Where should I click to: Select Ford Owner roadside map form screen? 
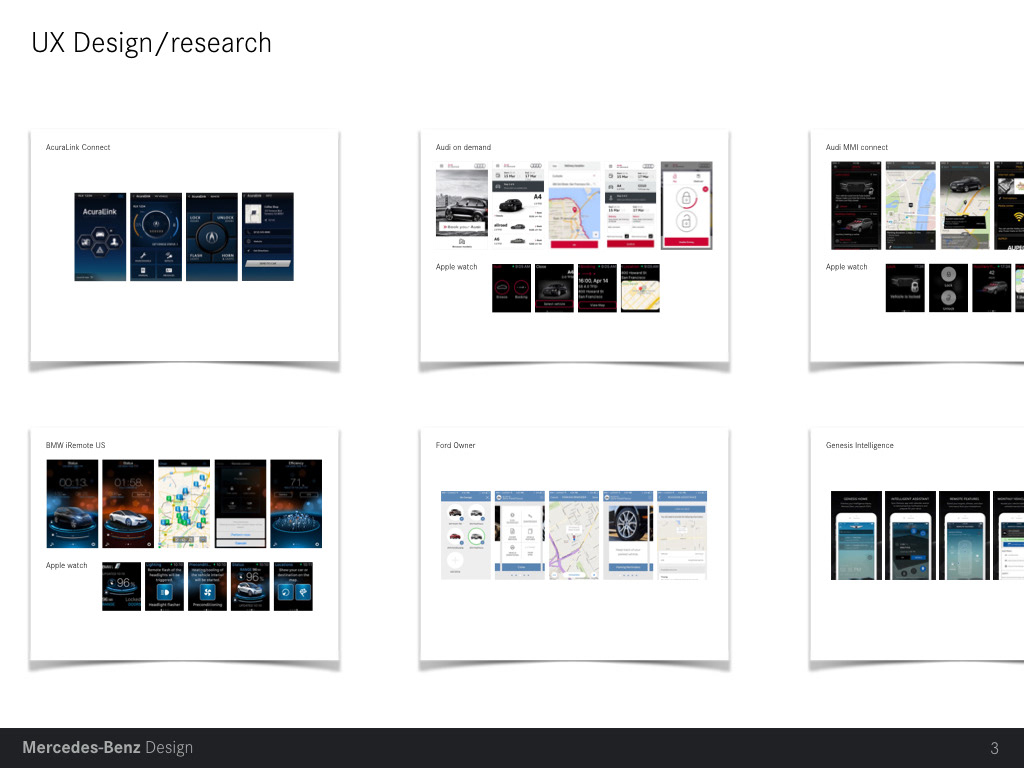[x=682, y=535]
